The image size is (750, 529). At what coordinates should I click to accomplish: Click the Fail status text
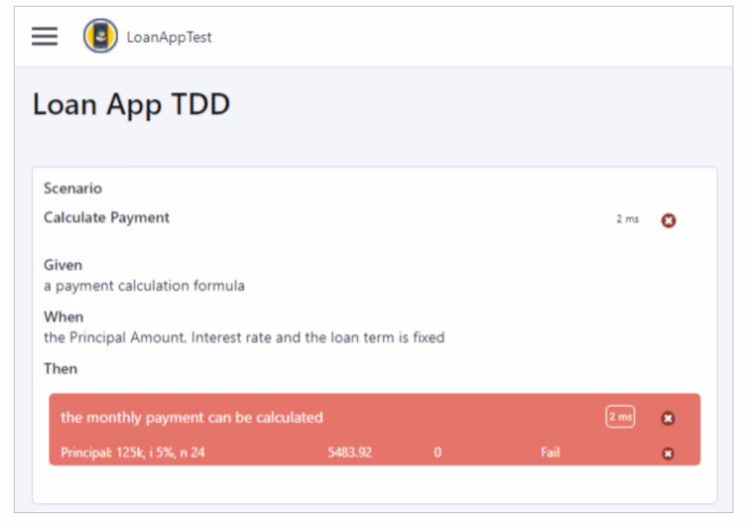[x=550, y=452]
